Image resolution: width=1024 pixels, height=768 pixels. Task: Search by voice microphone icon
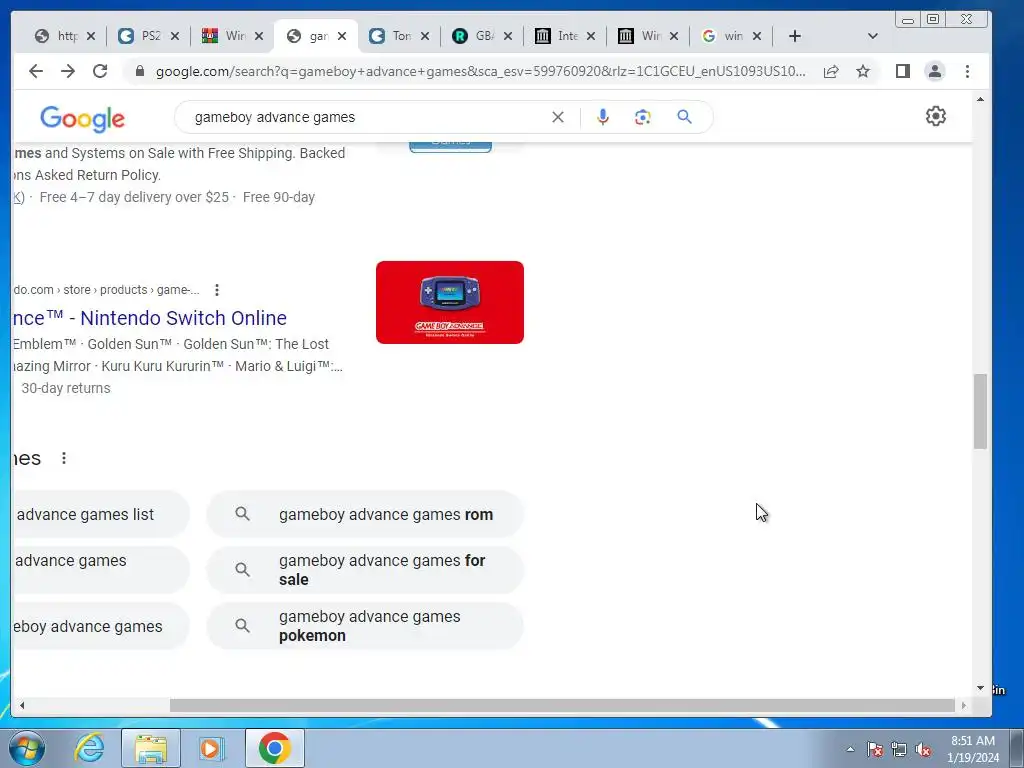(603, 117)
